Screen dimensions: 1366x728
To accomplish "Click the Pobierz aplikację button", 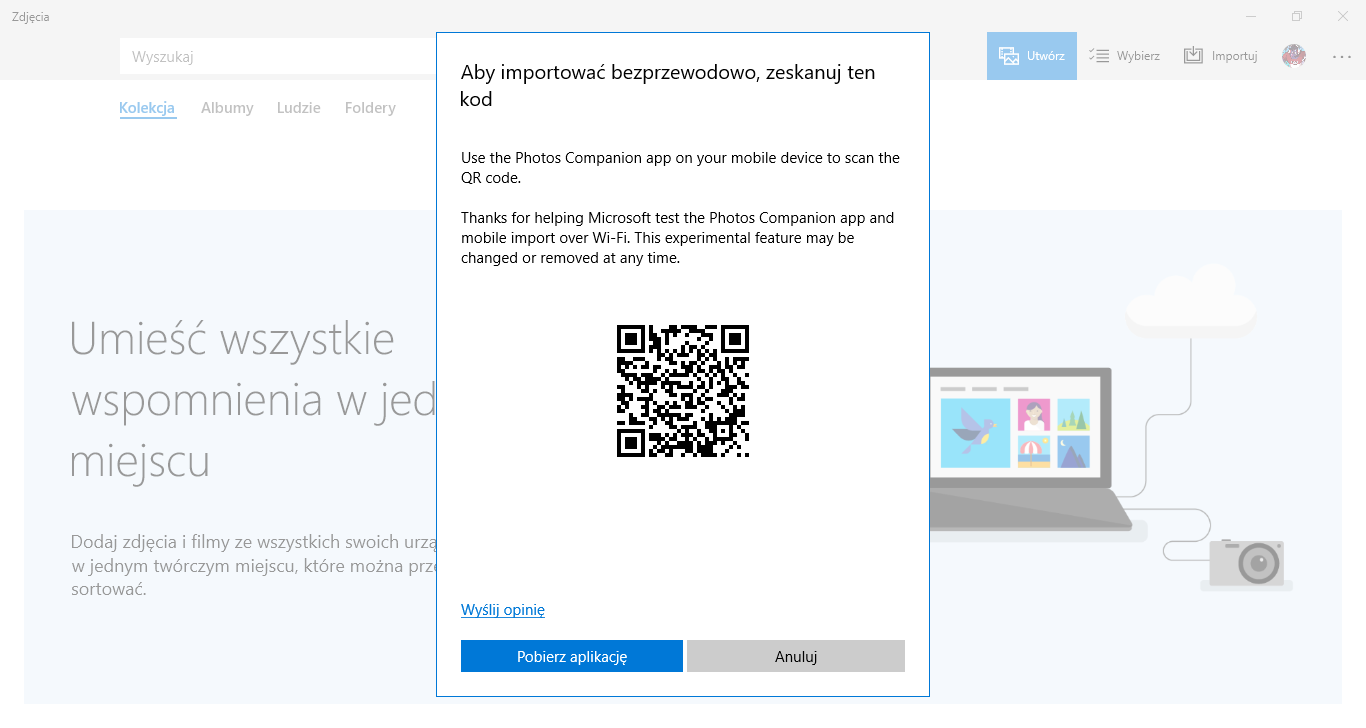I will 572,656.
